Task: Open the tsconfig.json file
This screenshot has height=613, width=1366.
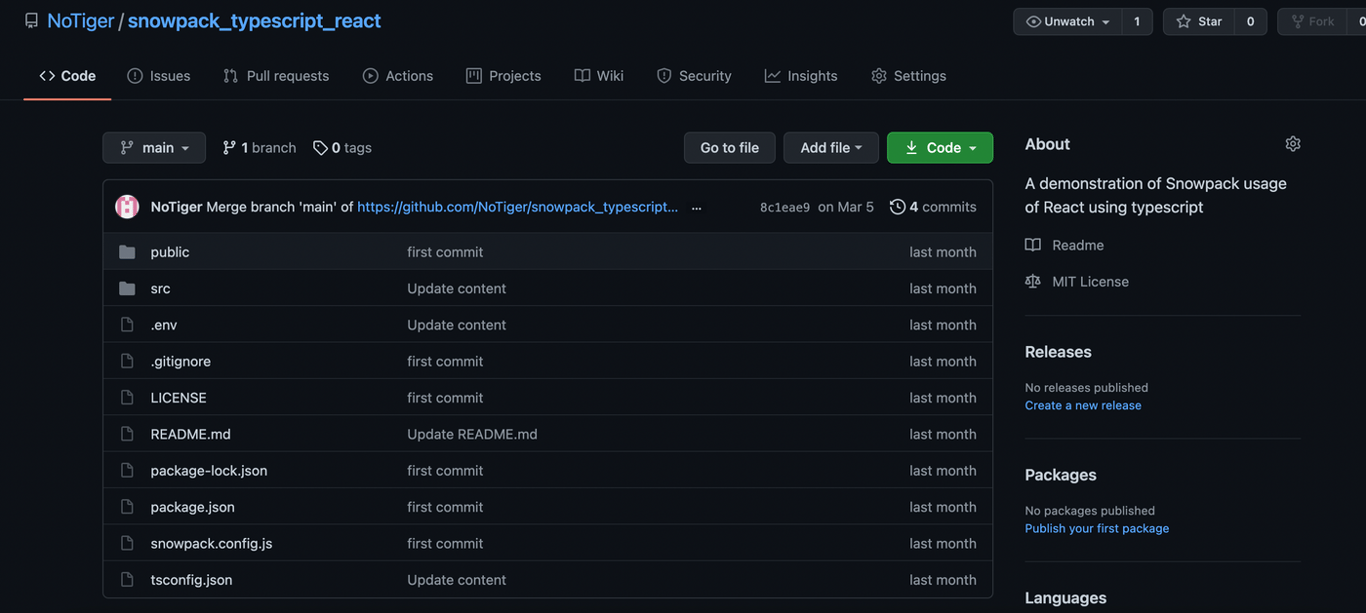Action: point(192,580)
